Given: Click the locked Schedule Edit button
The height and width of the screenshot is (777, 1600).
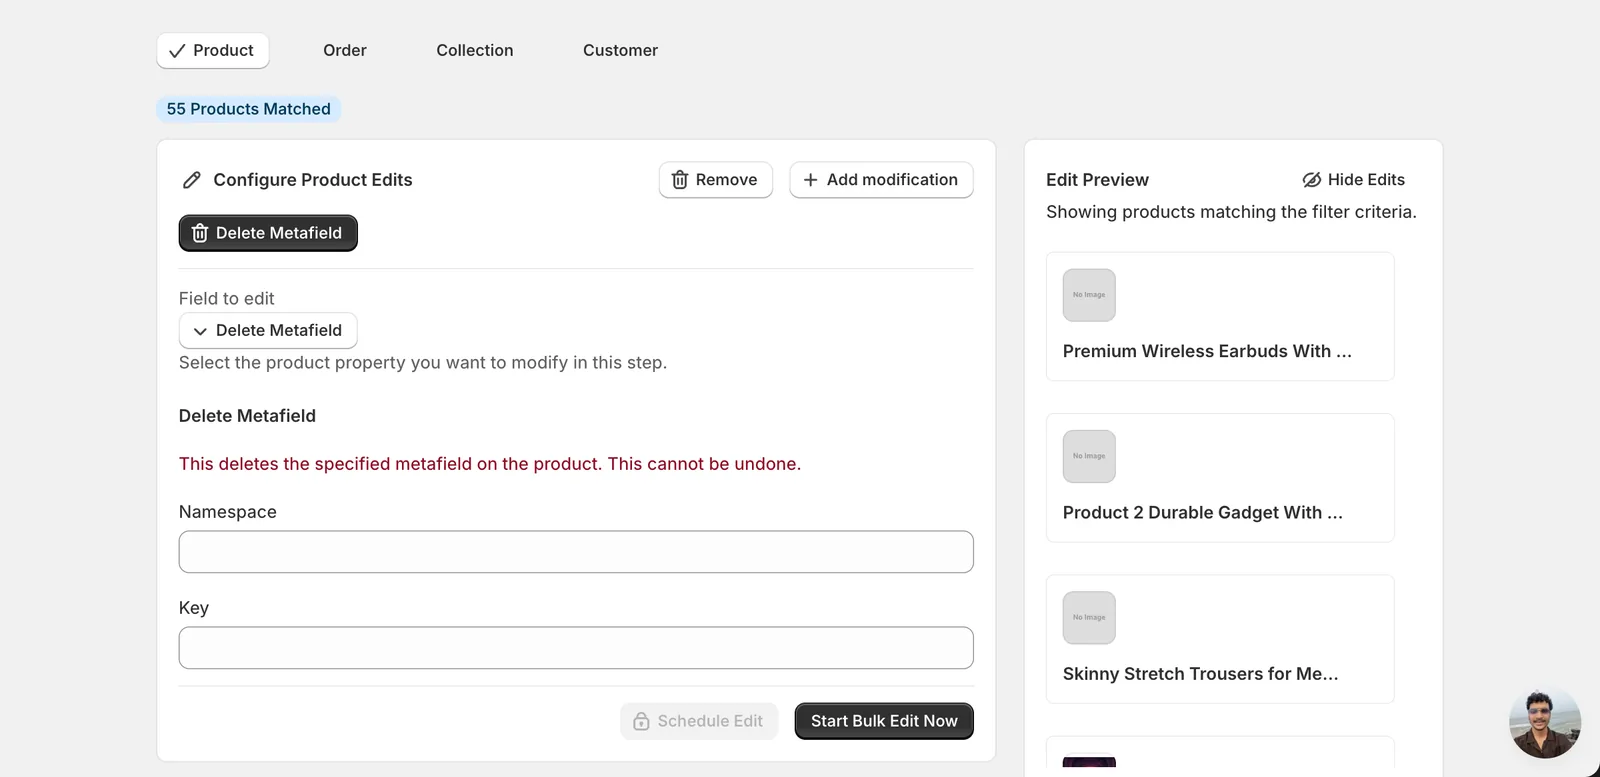Looking at the screenshot, I should pyautogui.click(x=699, y=721).
